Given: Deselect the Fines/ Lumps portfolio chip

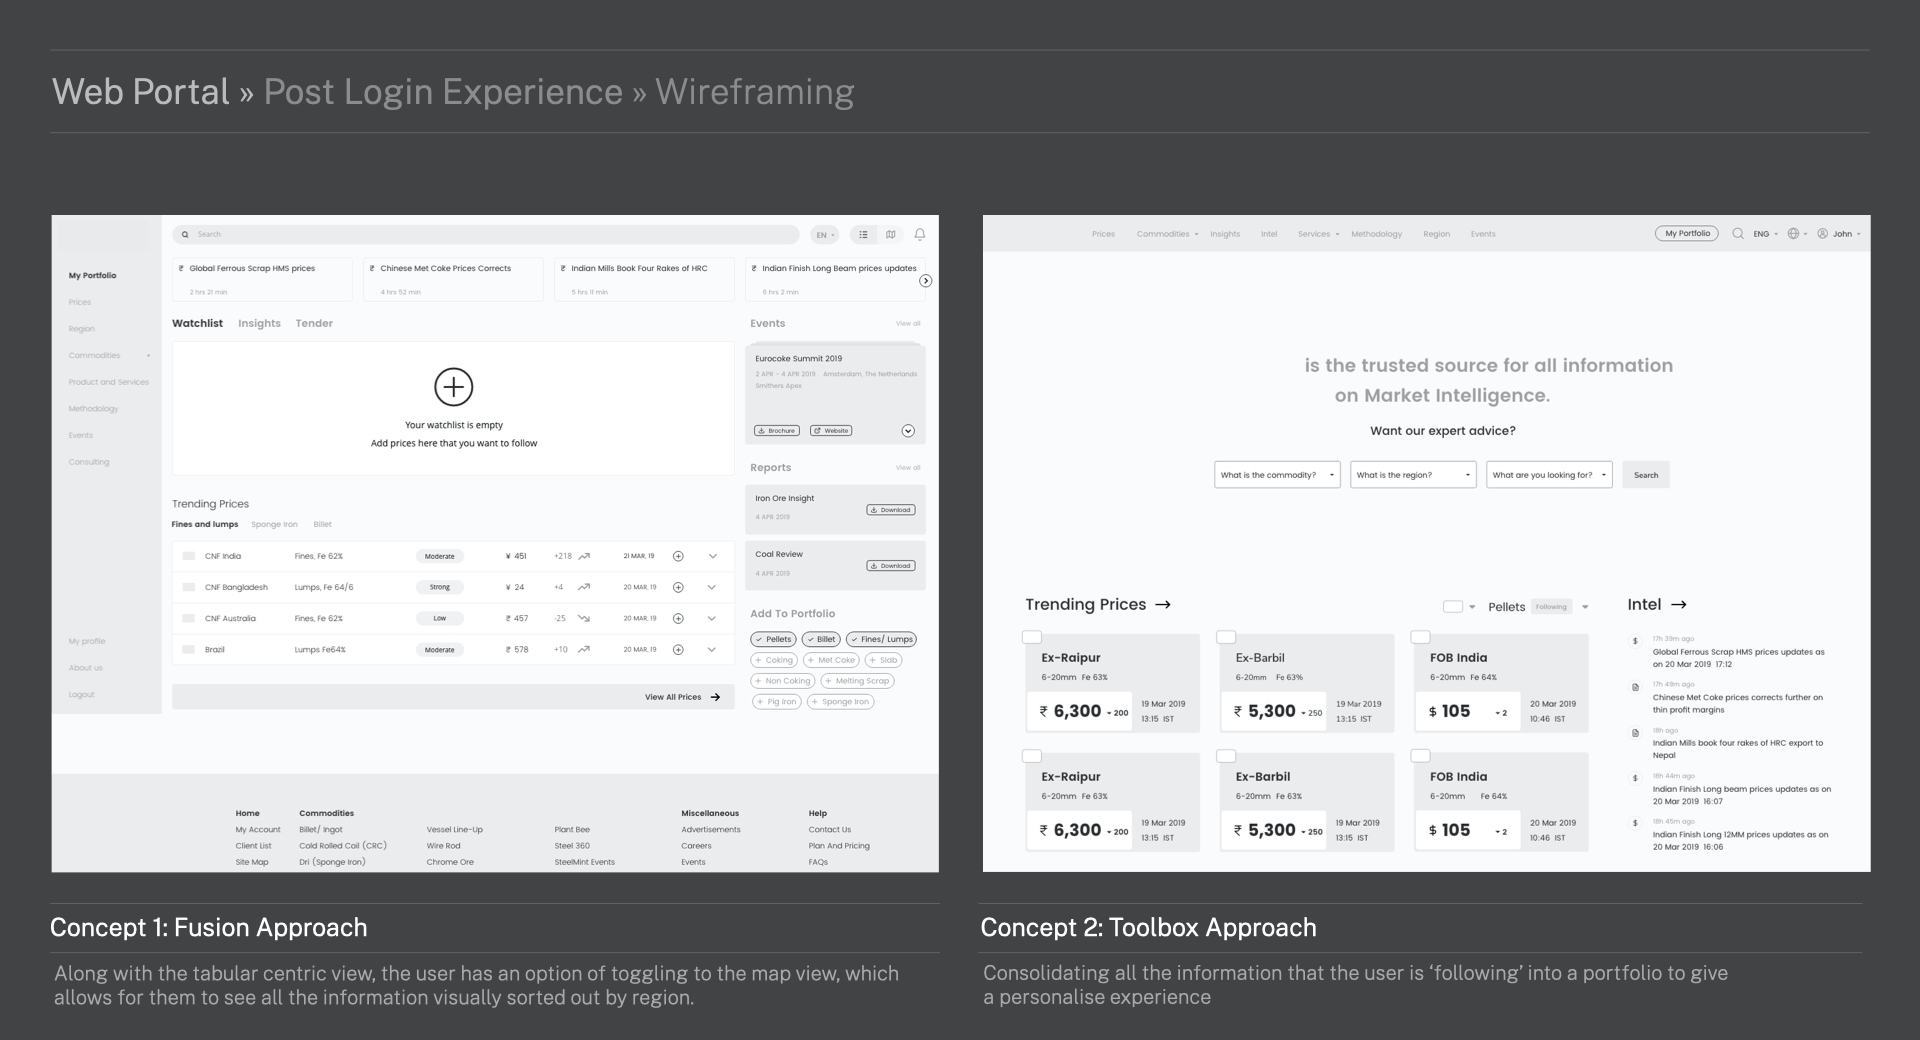Looking at the screenshot, I should (x=882, y=640).
